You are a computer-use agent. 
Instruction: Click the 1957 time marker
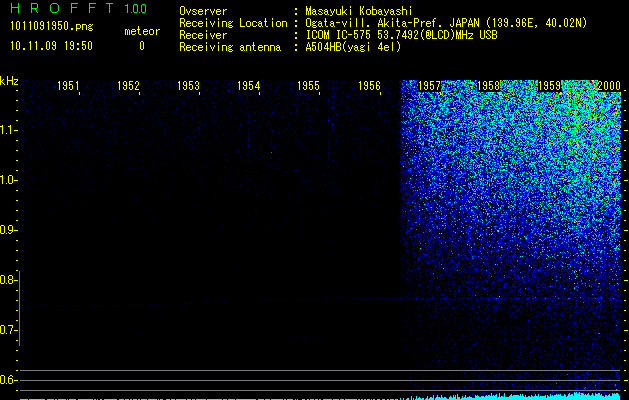[429, 86]
